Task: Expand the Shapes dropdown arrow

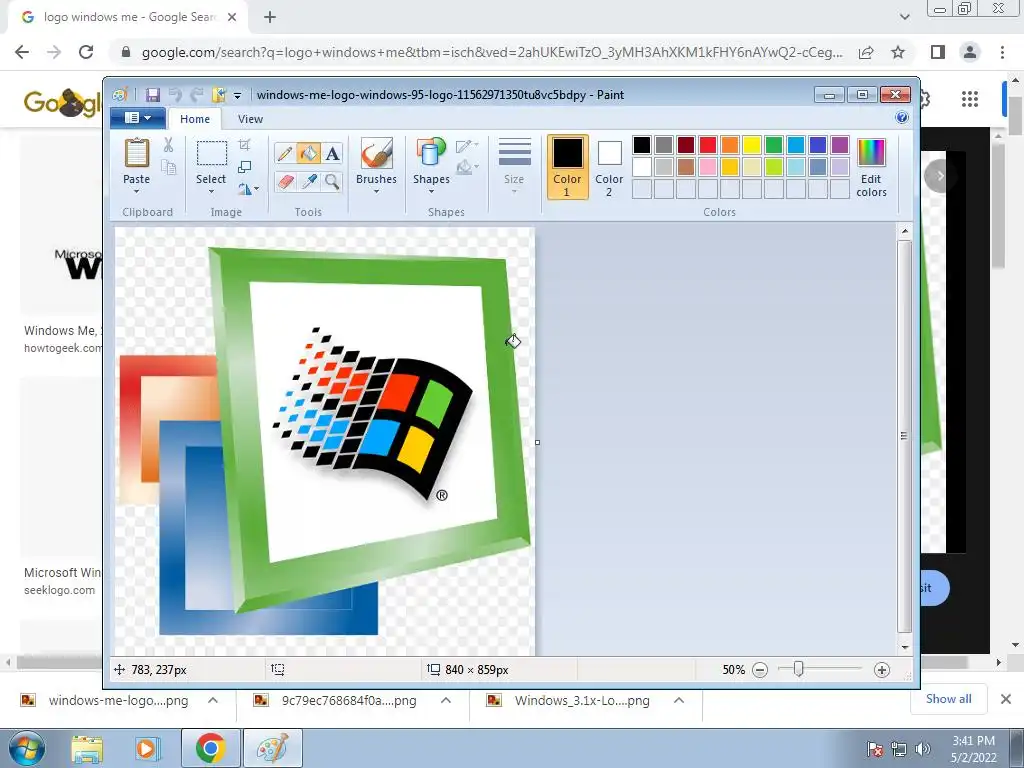Action: [x=431, y=192]
